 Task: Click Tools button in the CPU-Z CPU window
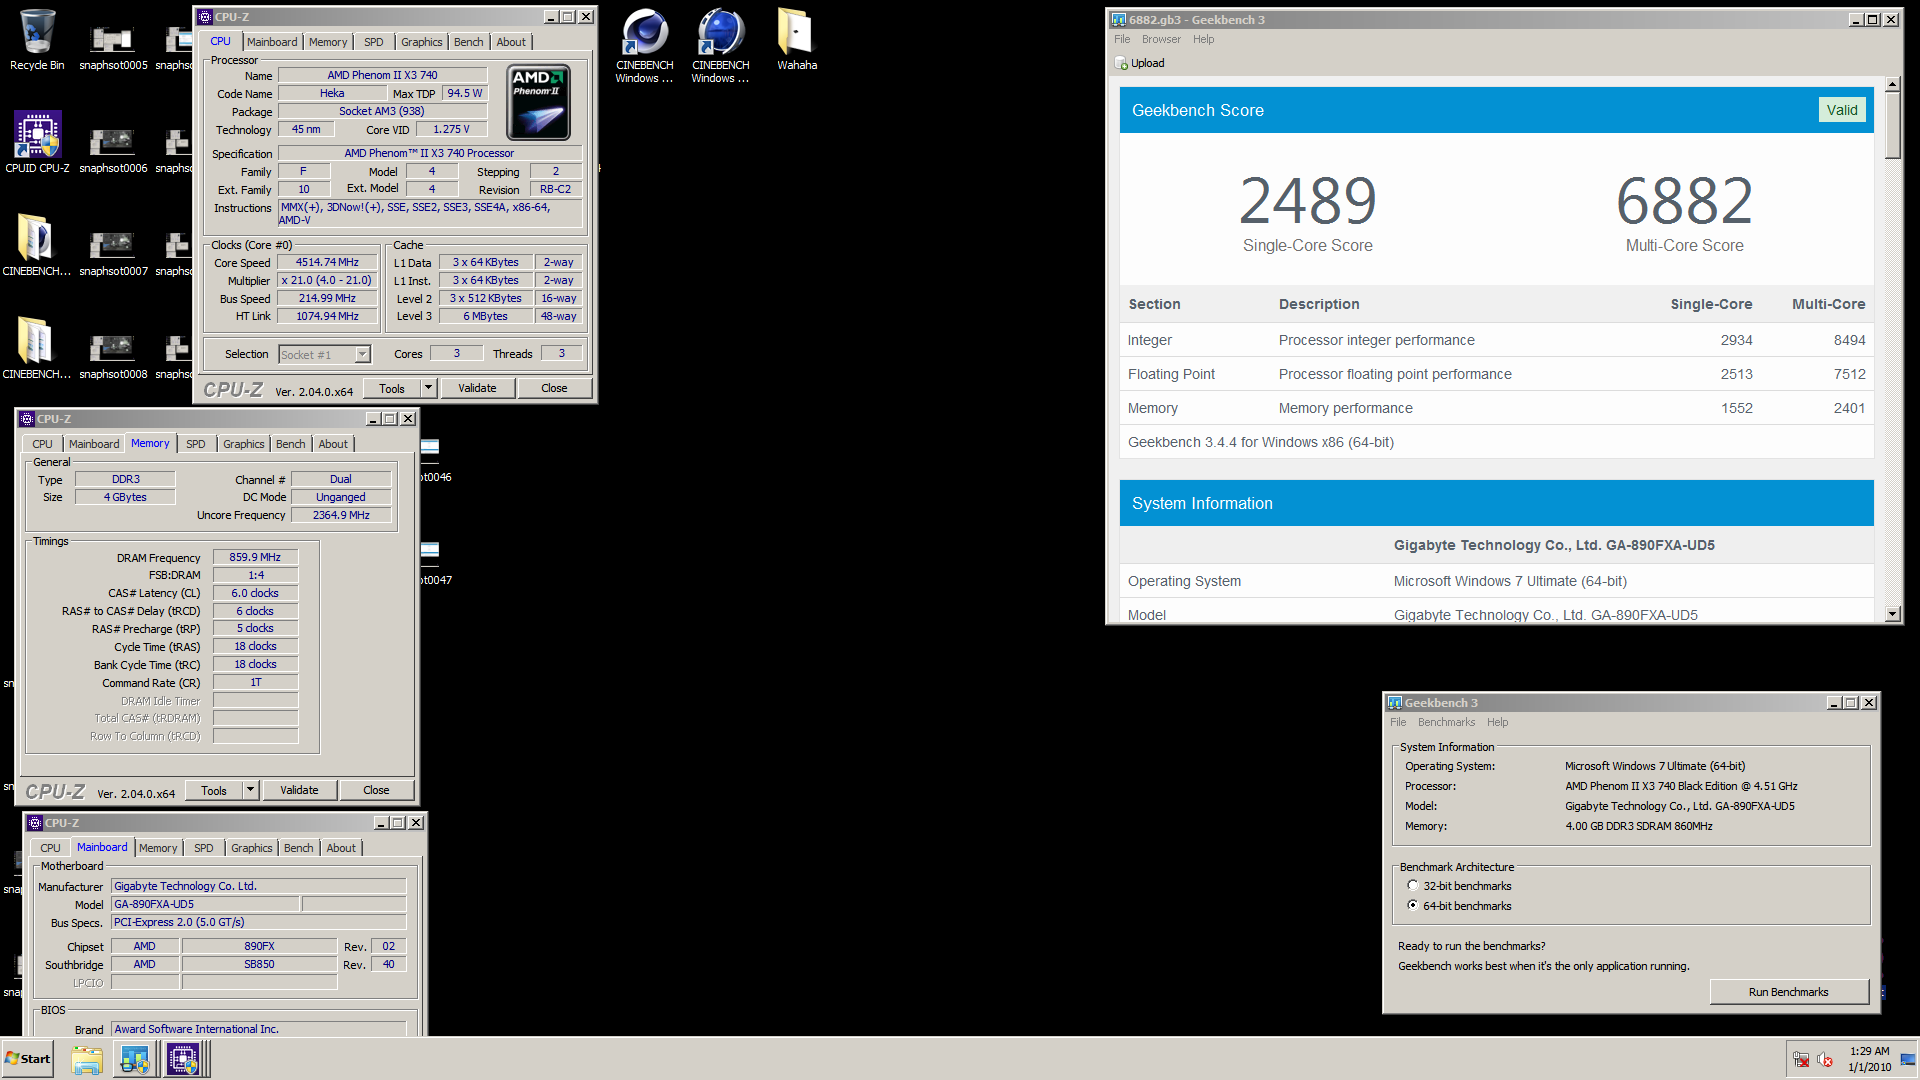[x=392, y=388]
